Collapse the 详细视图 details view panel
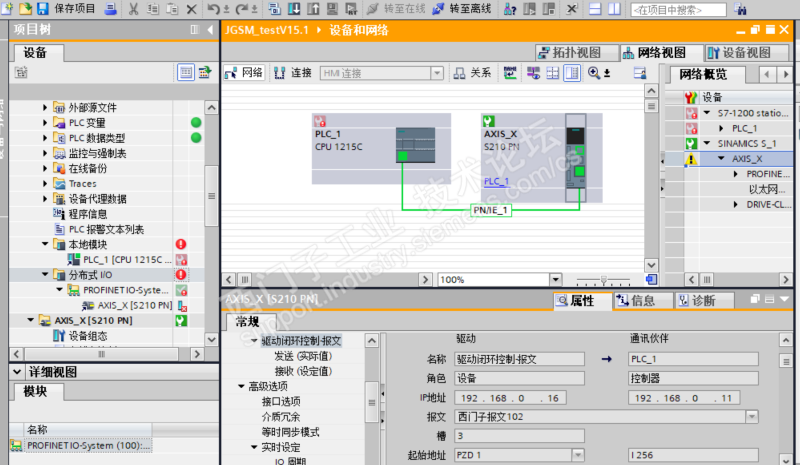800x465 pixels. (17, 372)
